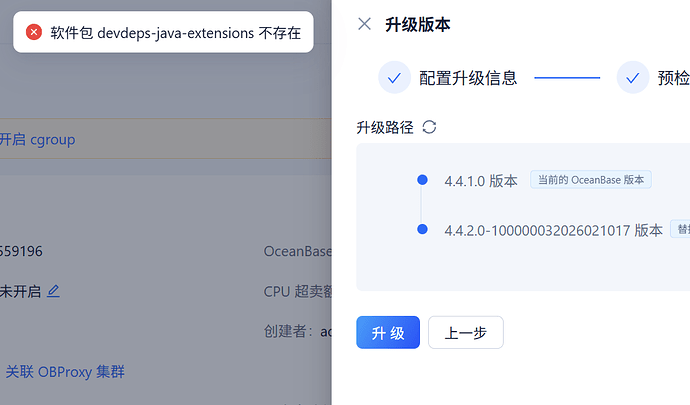
Task: Click the 当前的 OceanBase 版本 tag
Action: coord(591,180)
